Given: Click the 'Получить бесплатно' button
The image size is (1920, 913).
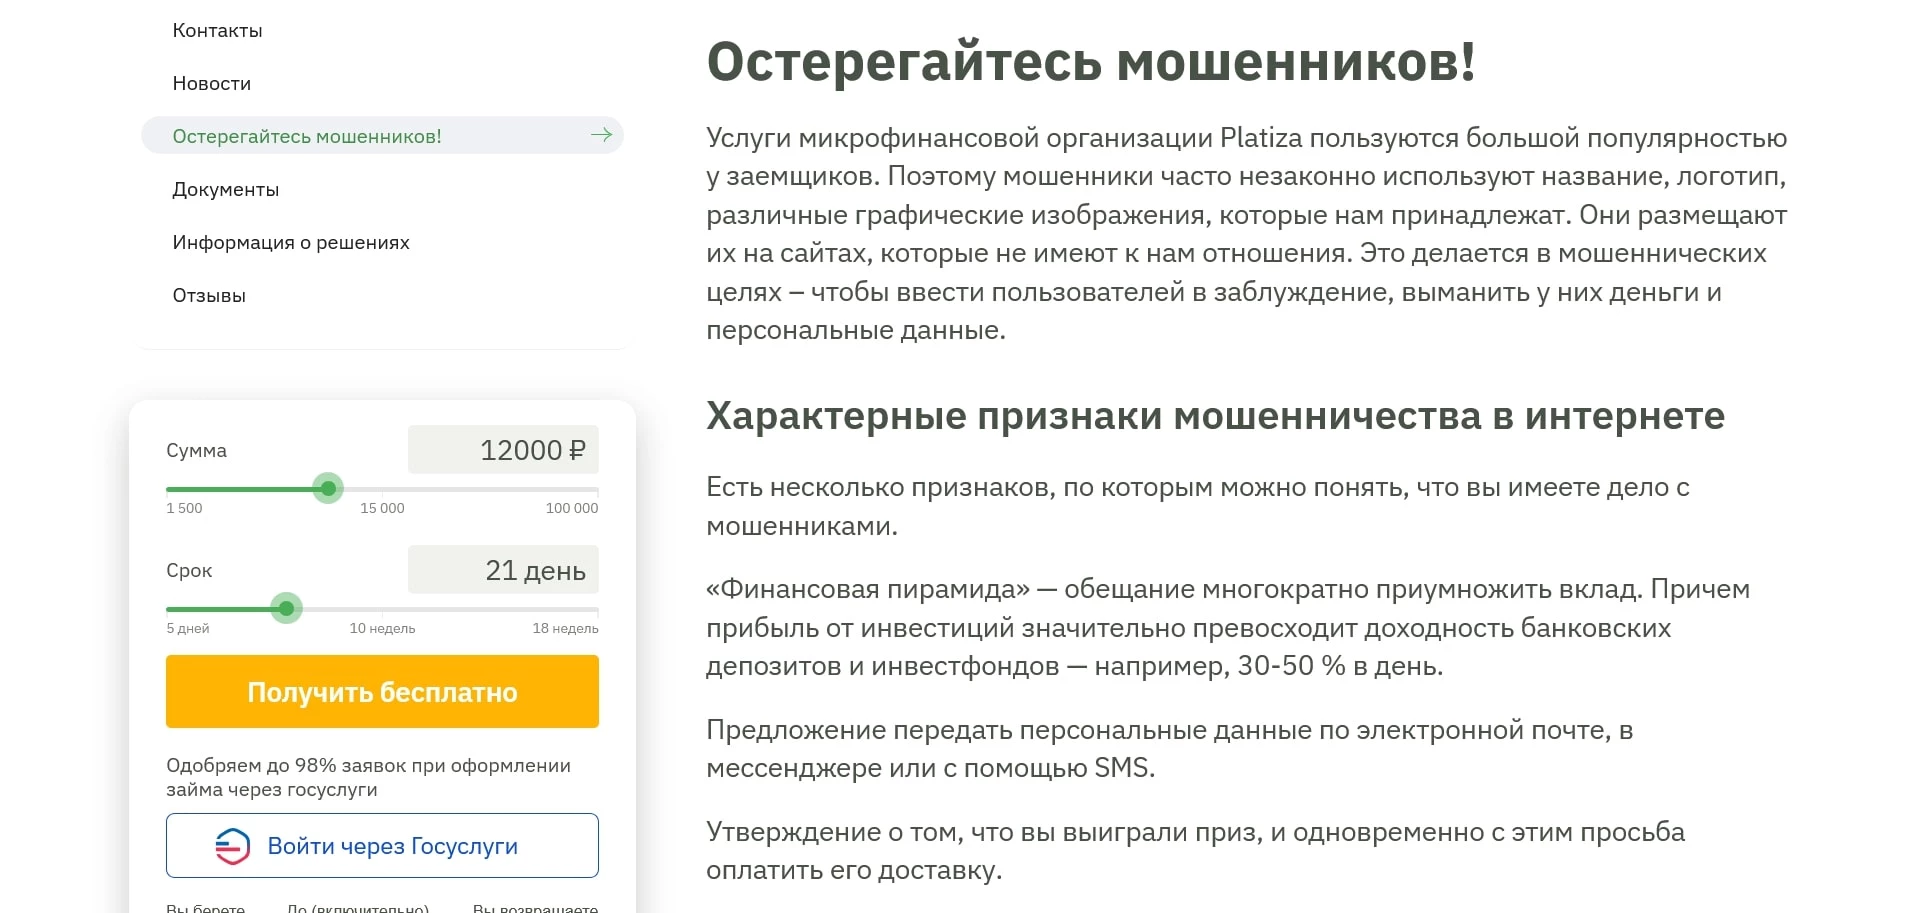Looking at the screenshot, I should [381, 691].
